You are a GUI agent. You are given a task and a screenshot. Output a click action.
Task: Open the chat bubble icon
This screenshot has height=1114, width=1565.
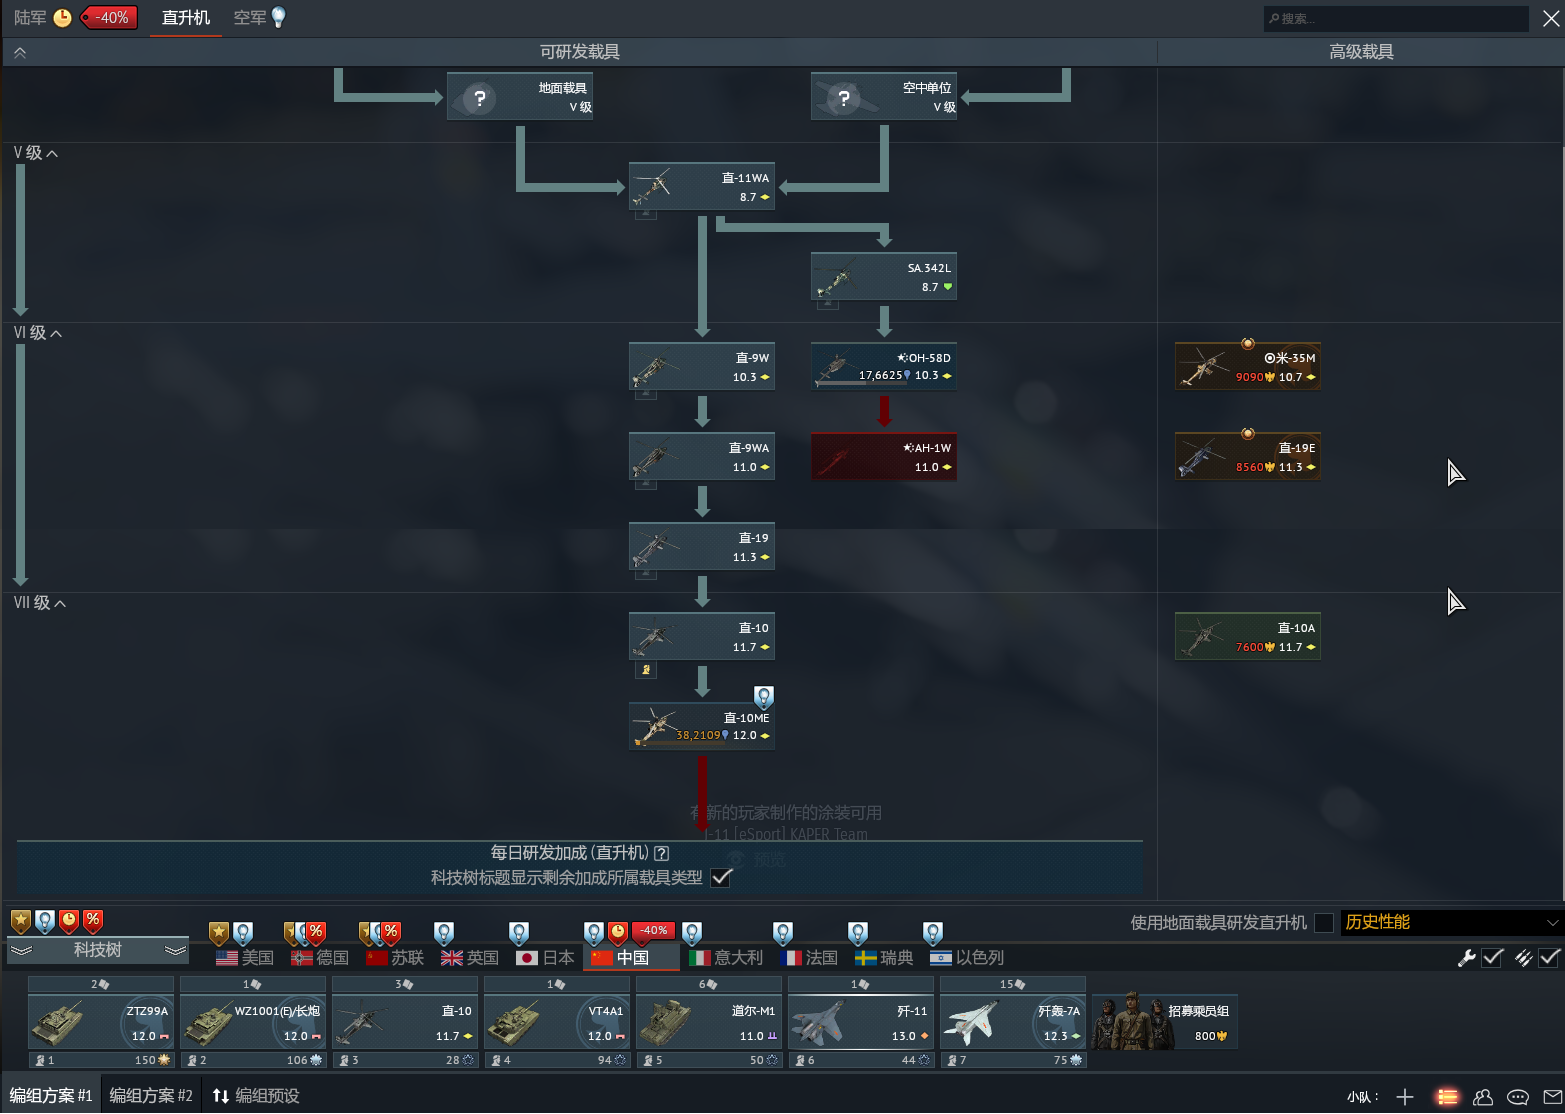click(1518, 1097)
